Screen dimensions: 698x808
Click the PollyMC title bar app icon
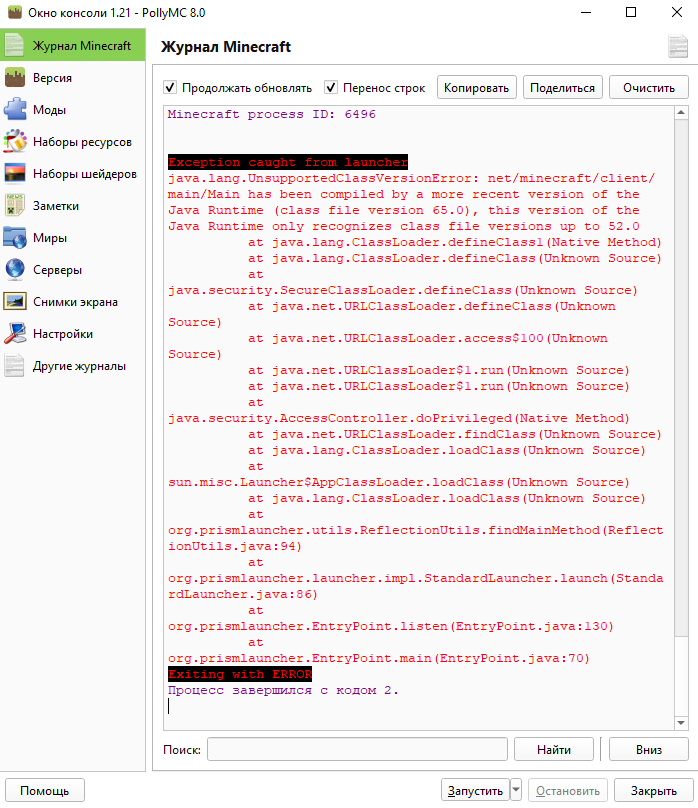[14, 12]
